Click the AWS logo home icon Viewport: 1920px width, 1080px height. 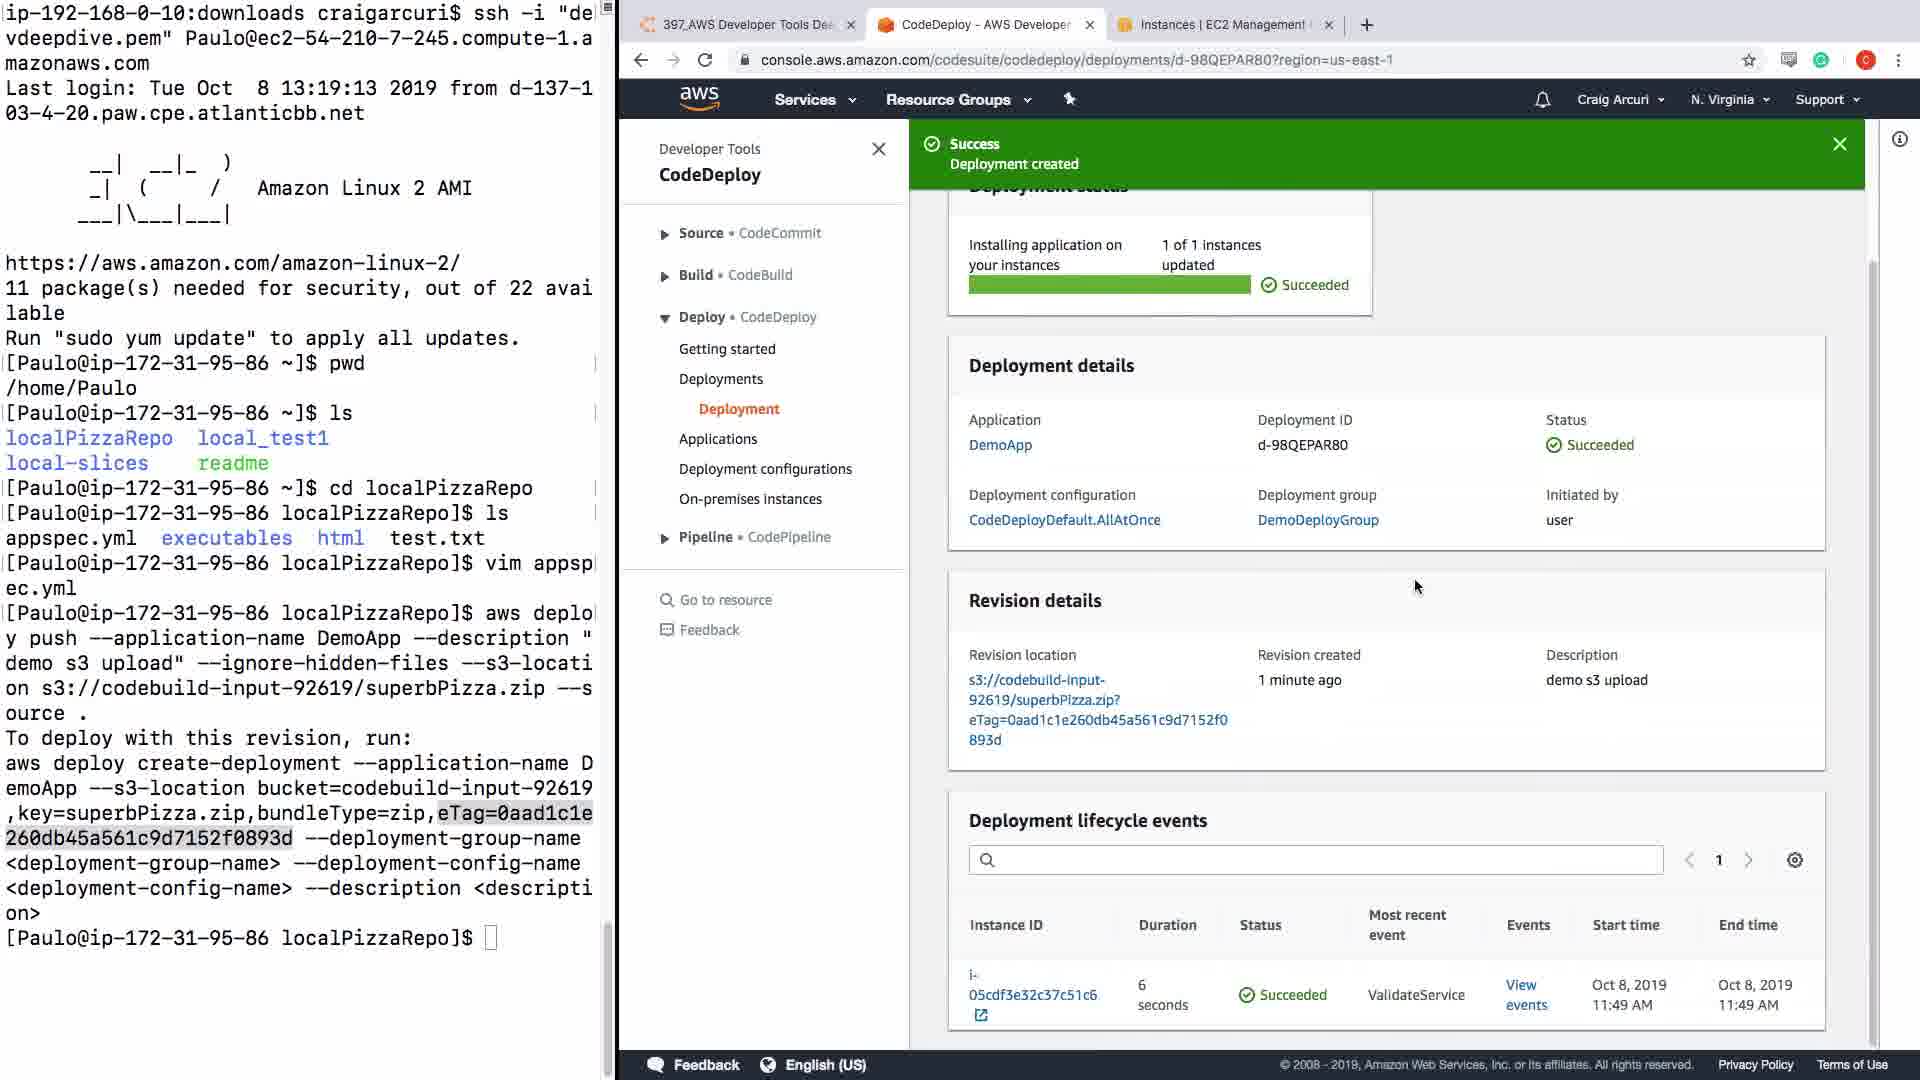pos(699,99)
